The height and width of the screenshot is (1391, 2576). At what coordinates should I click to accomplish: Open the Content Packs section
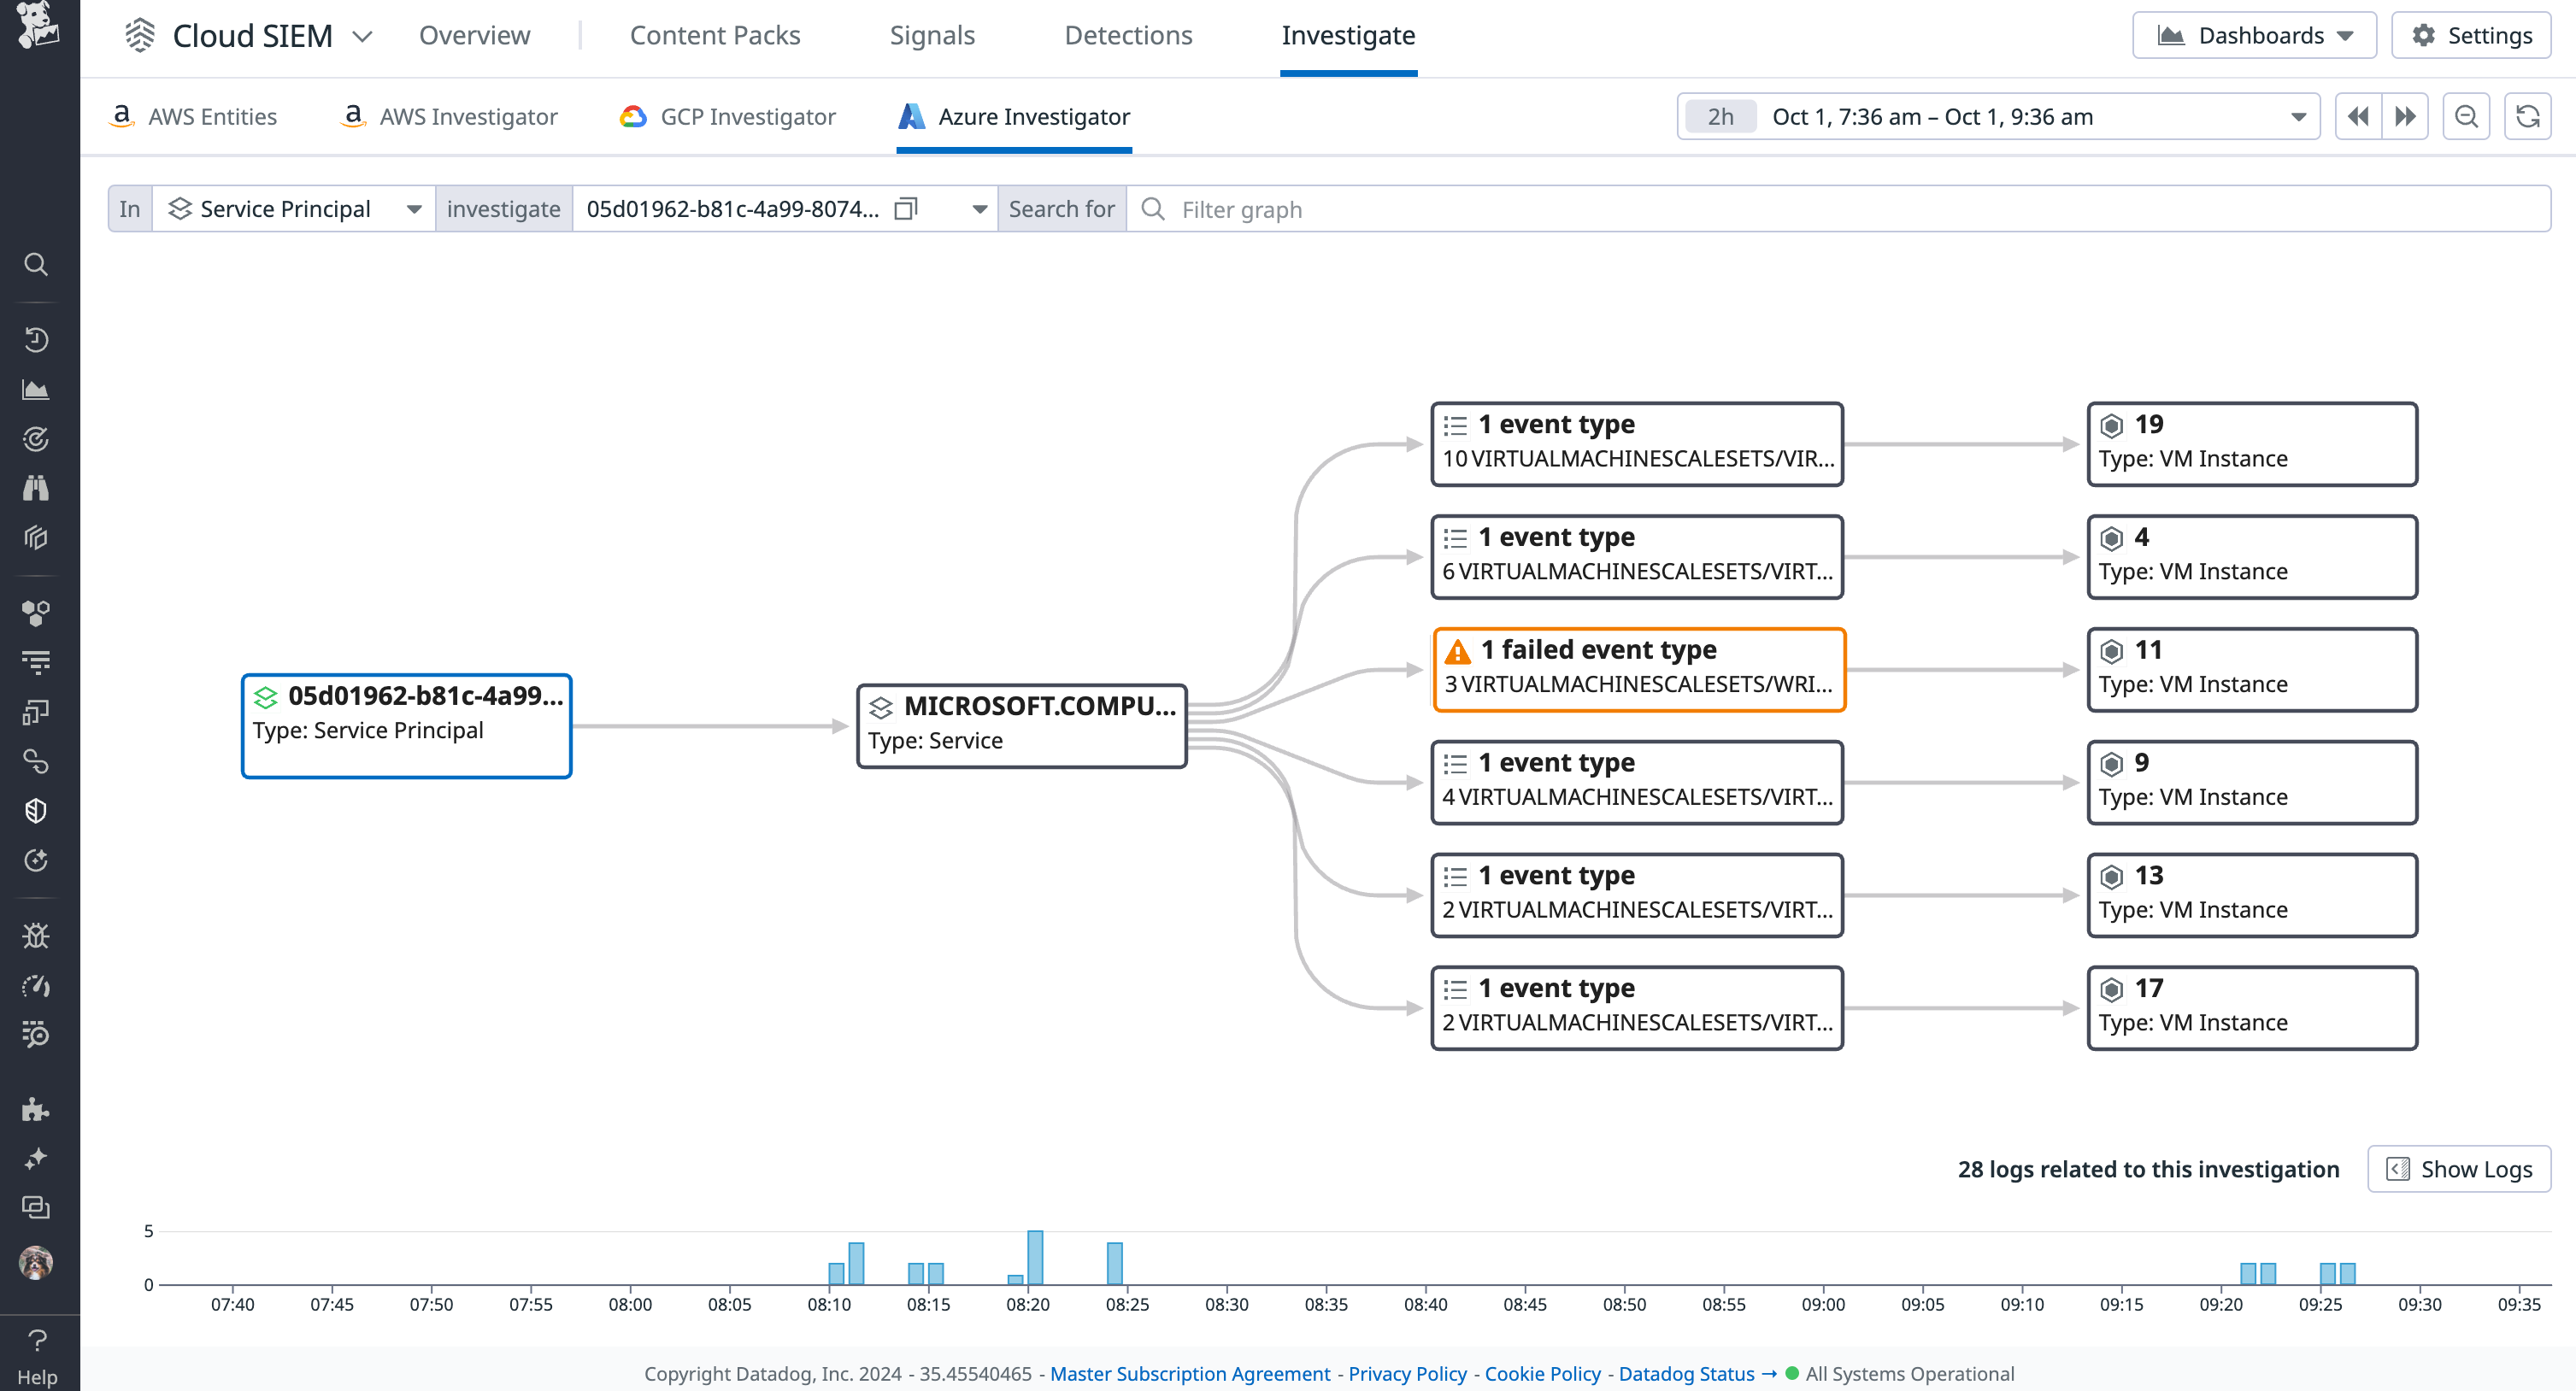pos(715,35)
